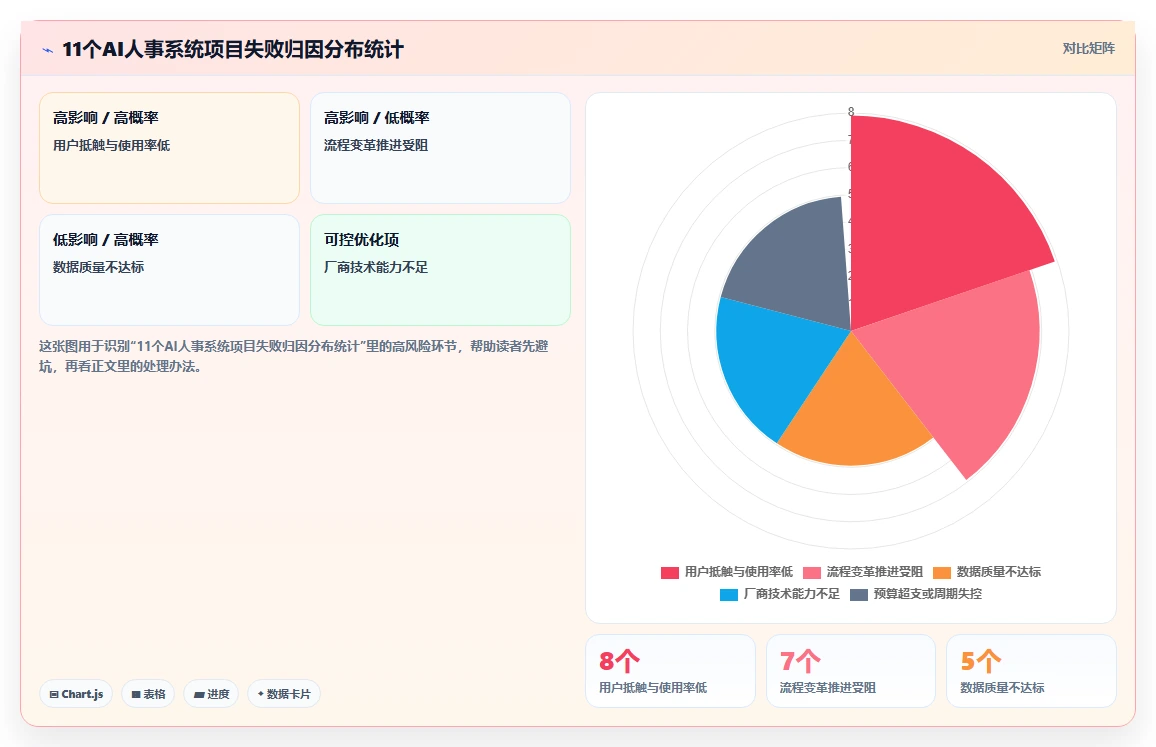
Task: Click the 预算超支或周期失控 legend label text
Action: (927, 594)
